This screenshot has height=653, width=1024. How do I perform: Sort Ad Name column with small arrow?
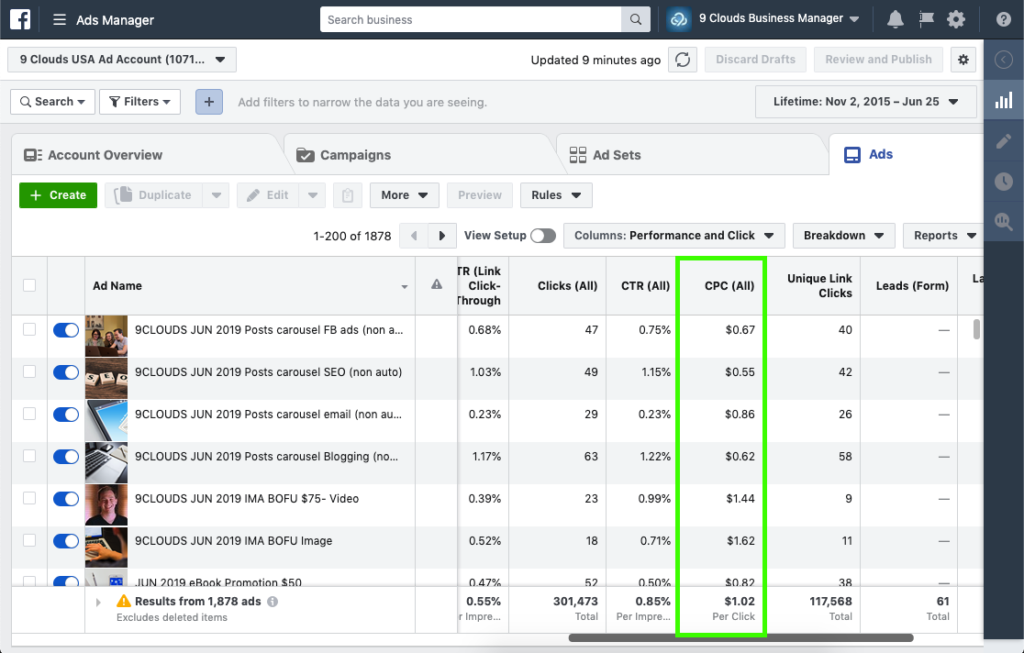(x=404, y=287)
